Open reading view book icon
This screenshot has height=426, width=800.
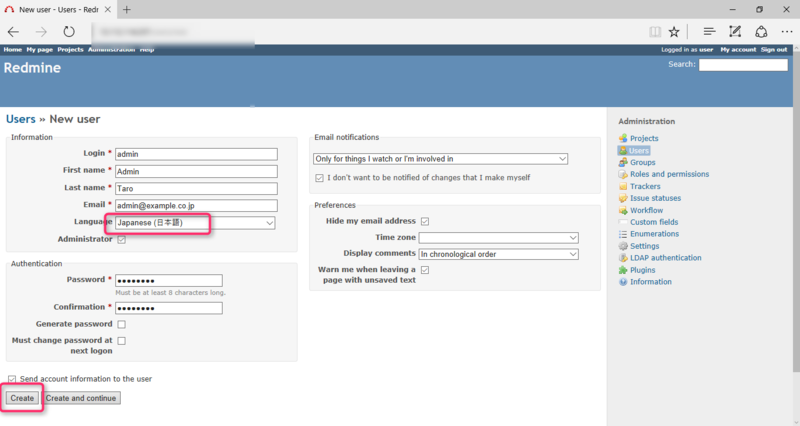[x=655, y=32]
